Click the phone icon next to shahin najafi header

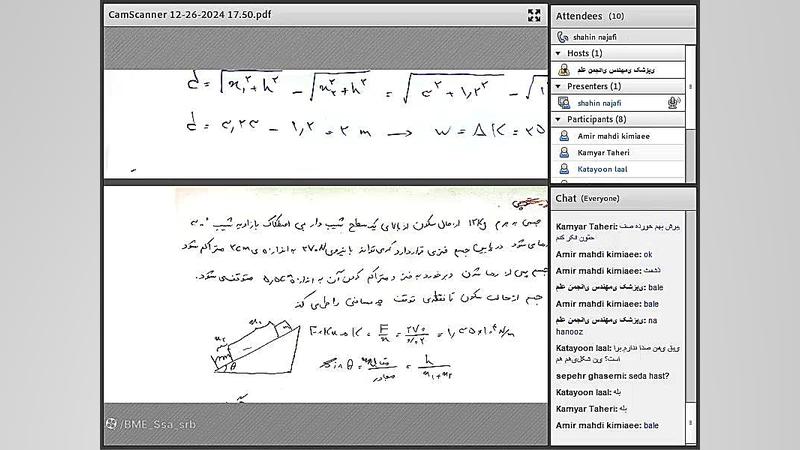click(x=563, y=37)
